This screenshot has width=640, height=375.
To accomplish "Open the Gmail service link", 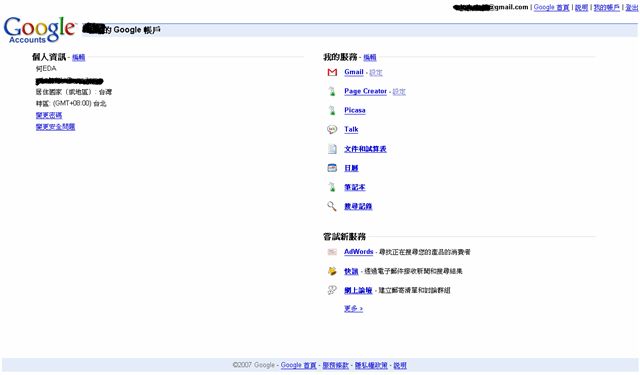I will click(354, 72).
